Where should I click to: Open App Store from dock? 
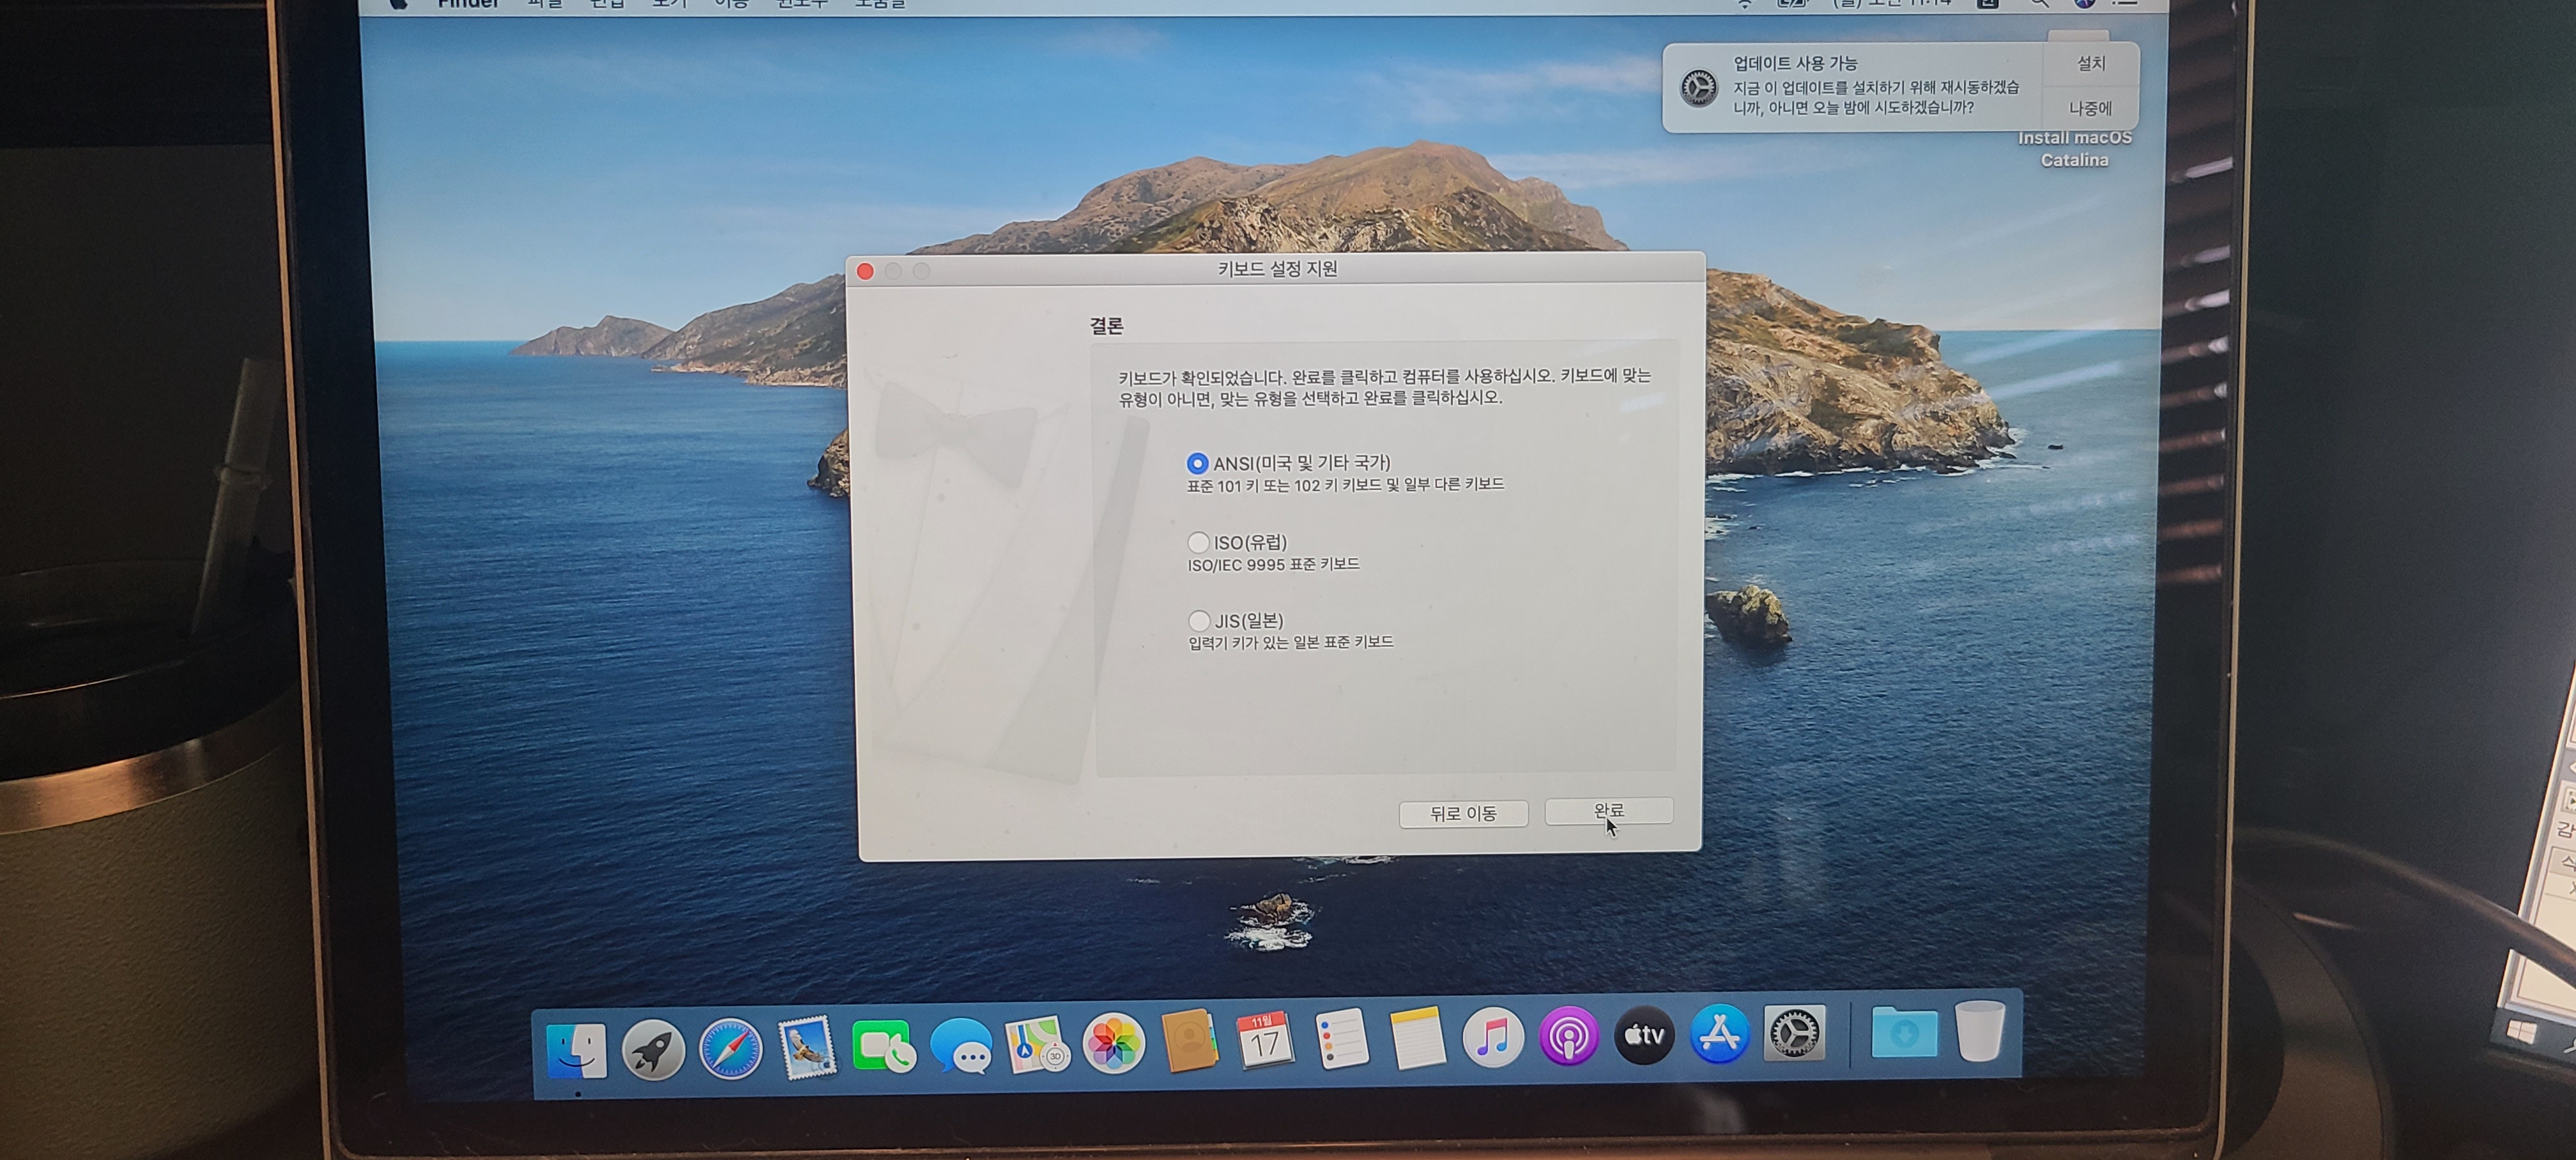(x=1719, y=1034)
